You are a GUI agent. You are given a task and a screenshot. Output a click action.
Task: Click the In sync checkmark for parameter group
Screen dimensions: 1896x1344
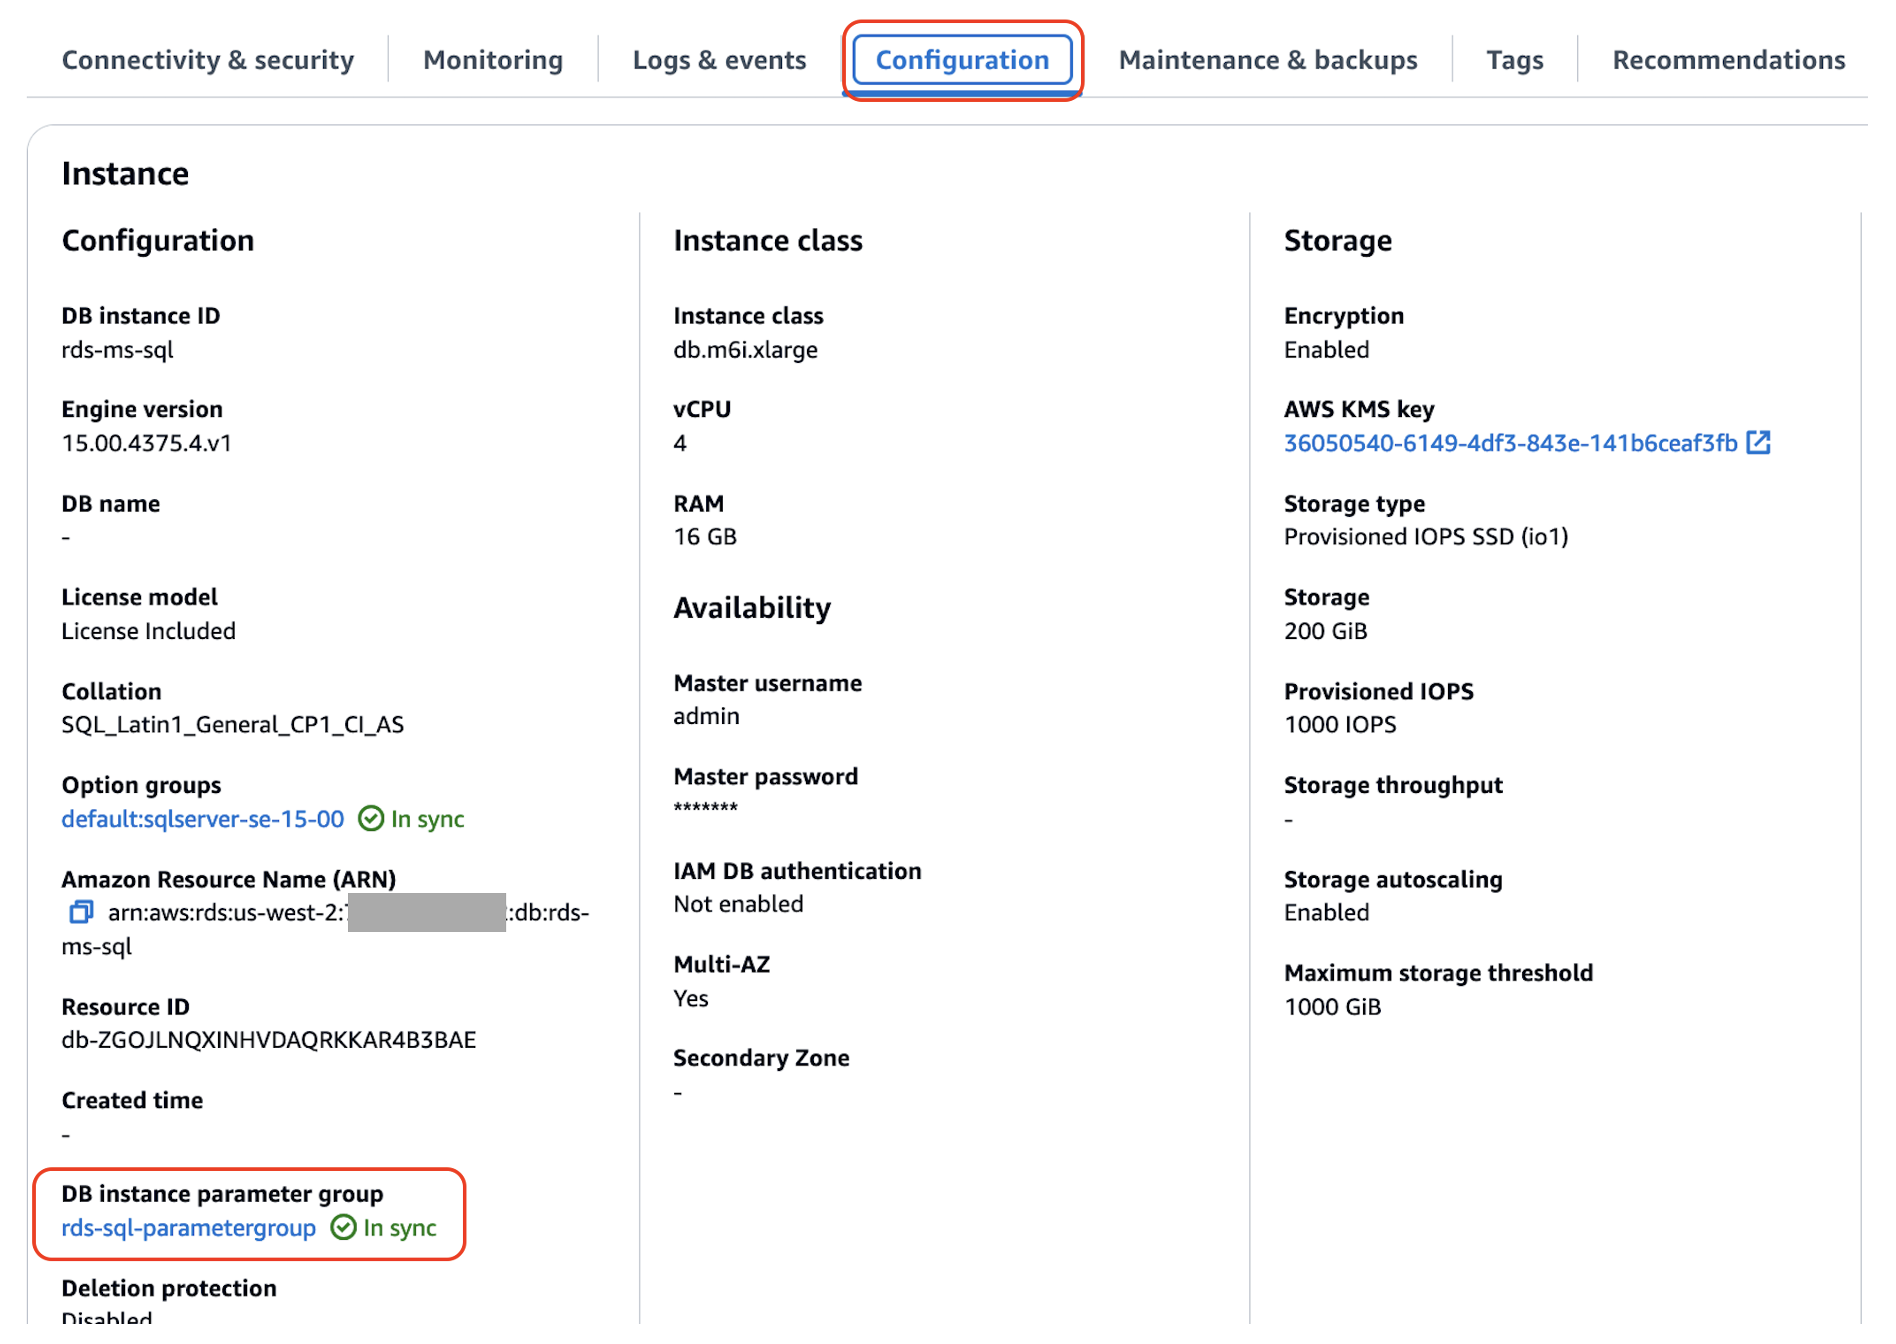[343, 1227]
